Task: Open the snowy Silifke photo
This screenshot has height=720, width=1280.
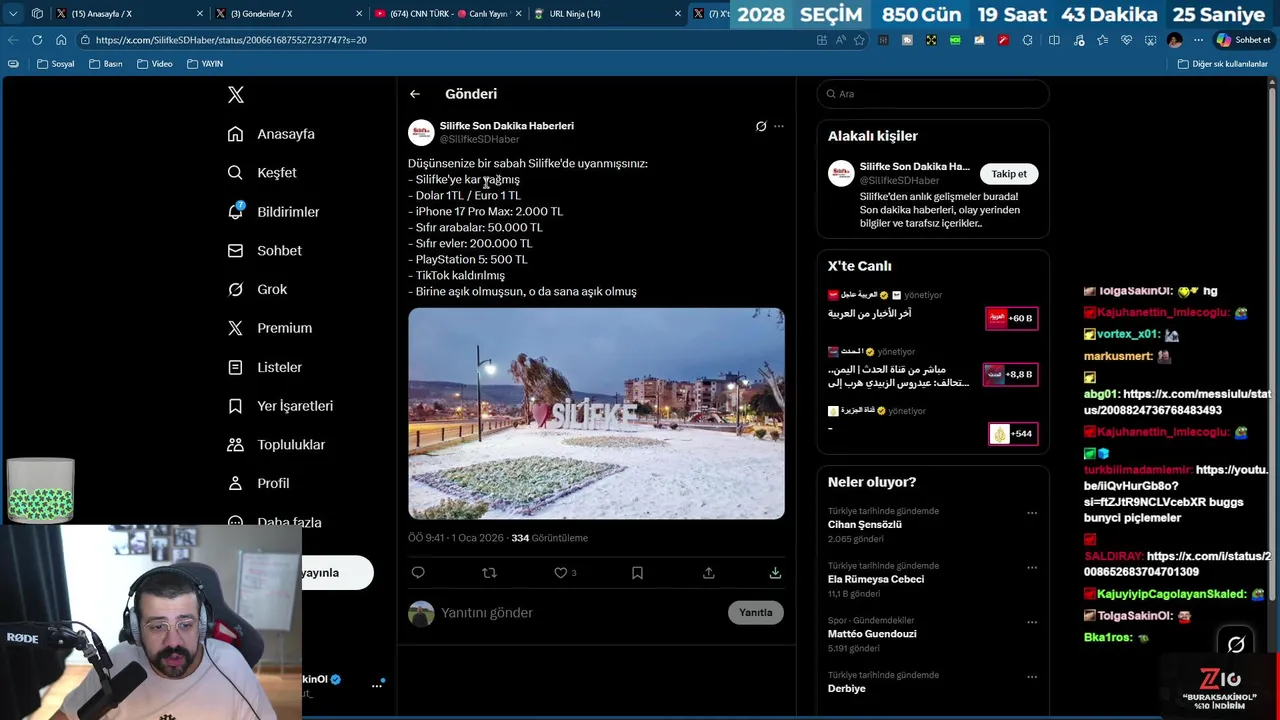Action: tap(596, 413)
